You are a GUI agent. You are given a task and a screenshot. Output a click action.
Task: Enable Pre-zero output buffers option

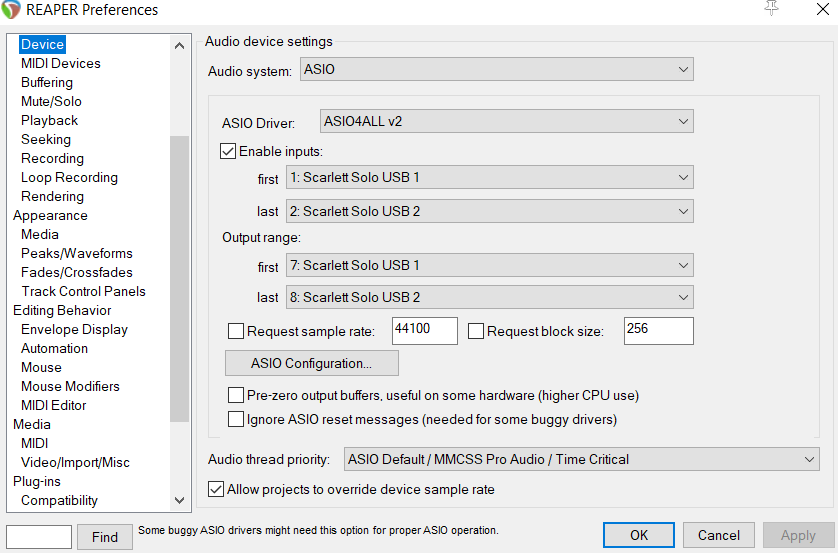[x=236, y=395]
